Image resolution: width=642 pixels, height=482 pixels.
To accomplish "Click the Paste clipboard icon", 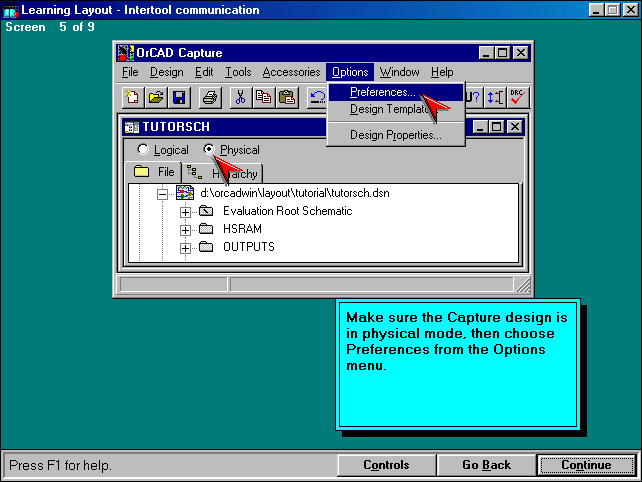I will 287,97.
